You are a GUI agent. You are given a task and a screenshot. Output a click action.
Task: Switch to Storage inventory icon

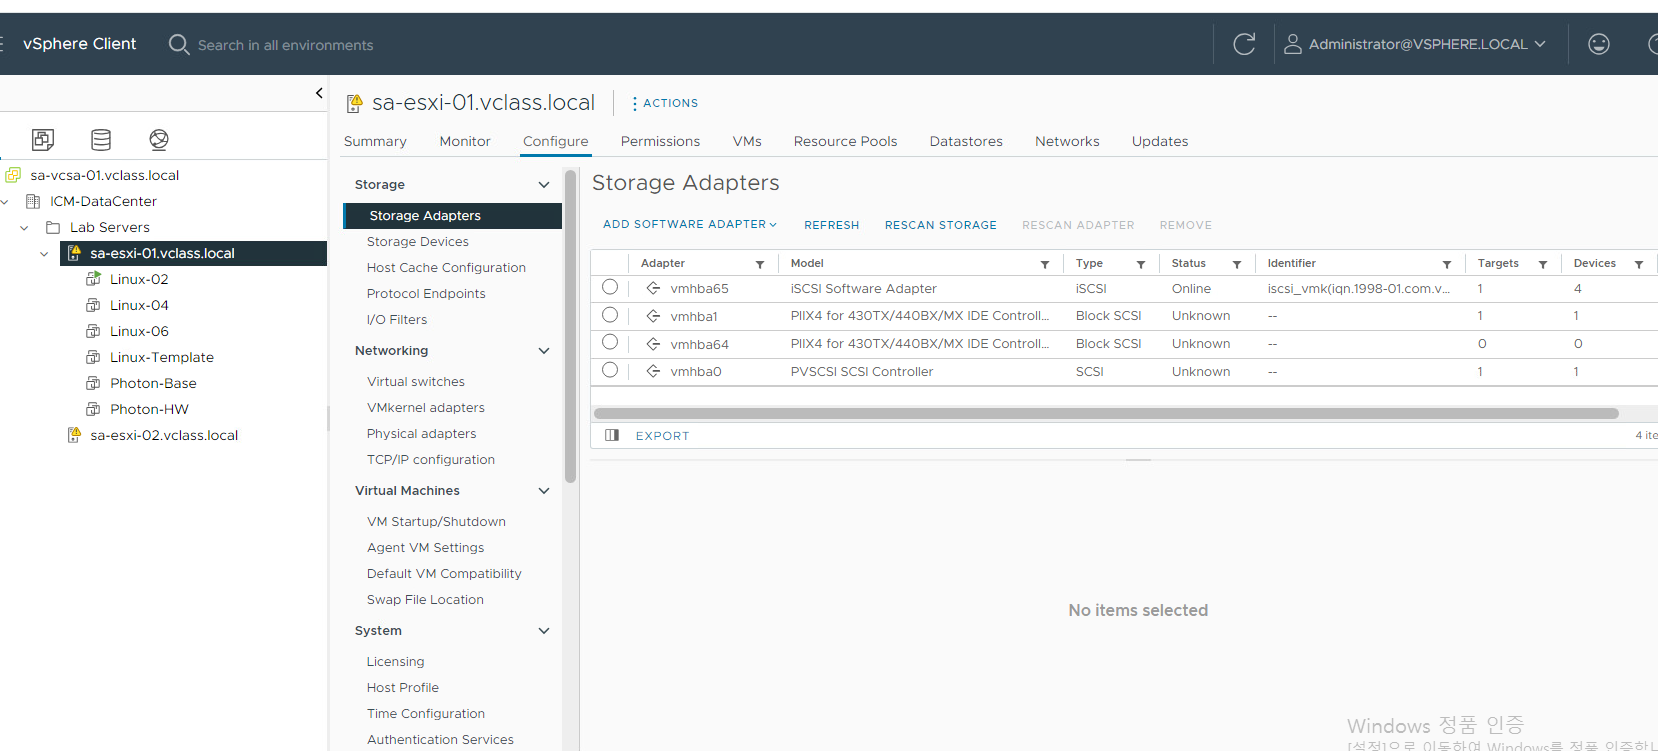pos(101,139)
